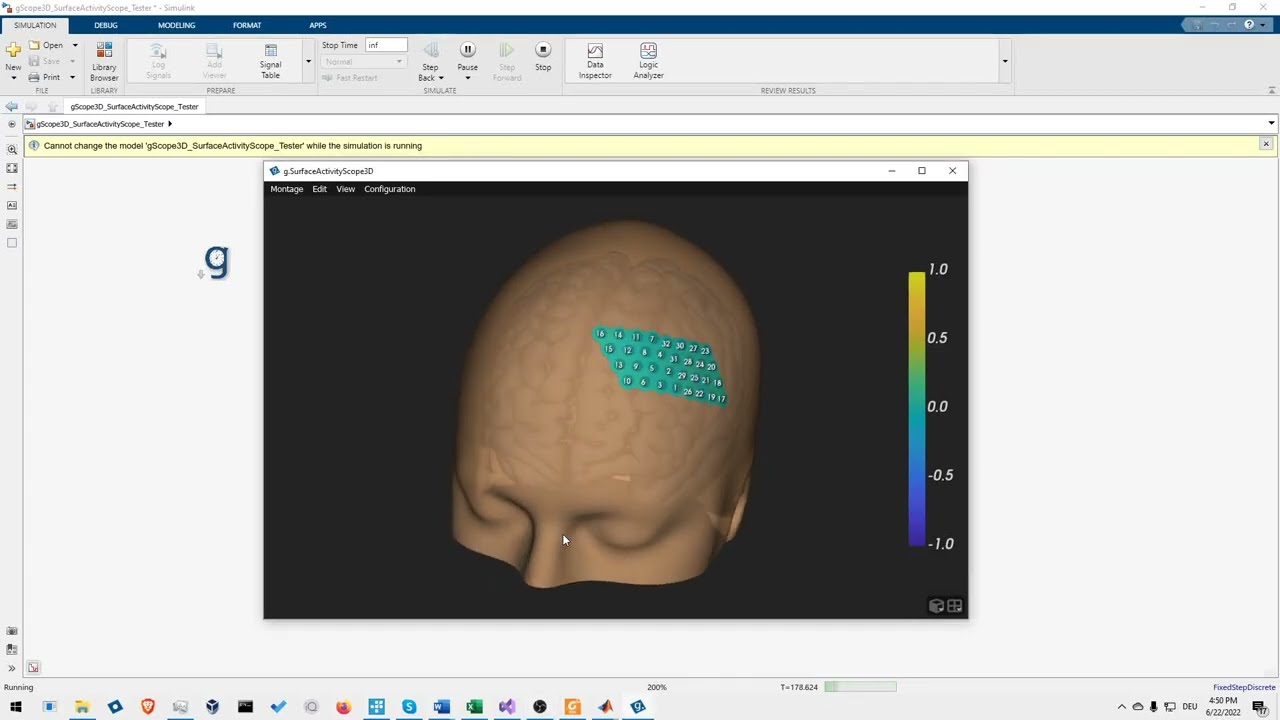
Task: Select the Zoom tool in left palette
Action: [x=12, y=149]
